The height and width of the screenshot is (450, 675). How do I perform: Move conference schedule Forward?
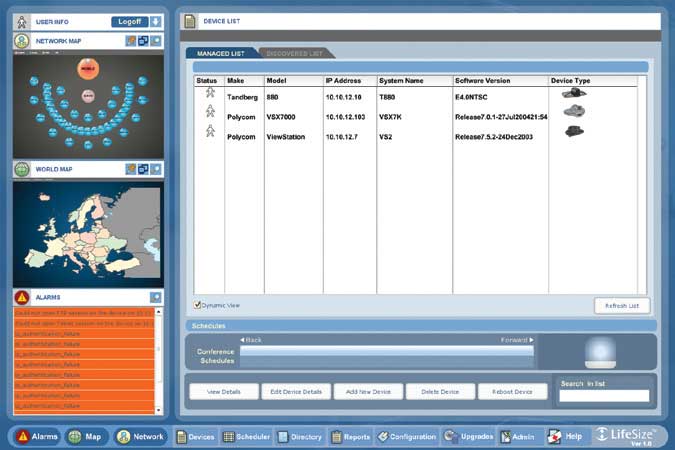pos(517,340)
